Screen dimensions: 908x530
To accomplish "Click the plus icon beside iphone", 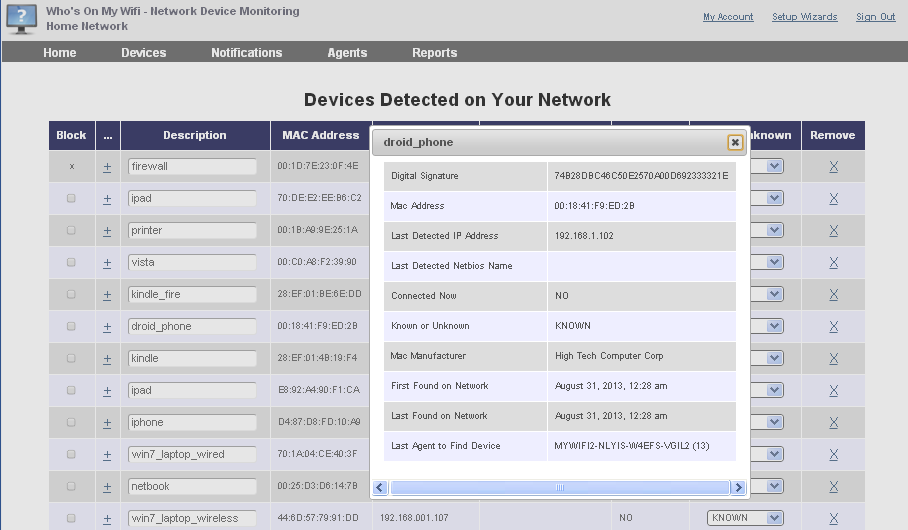I will click(x=107, y=423).
